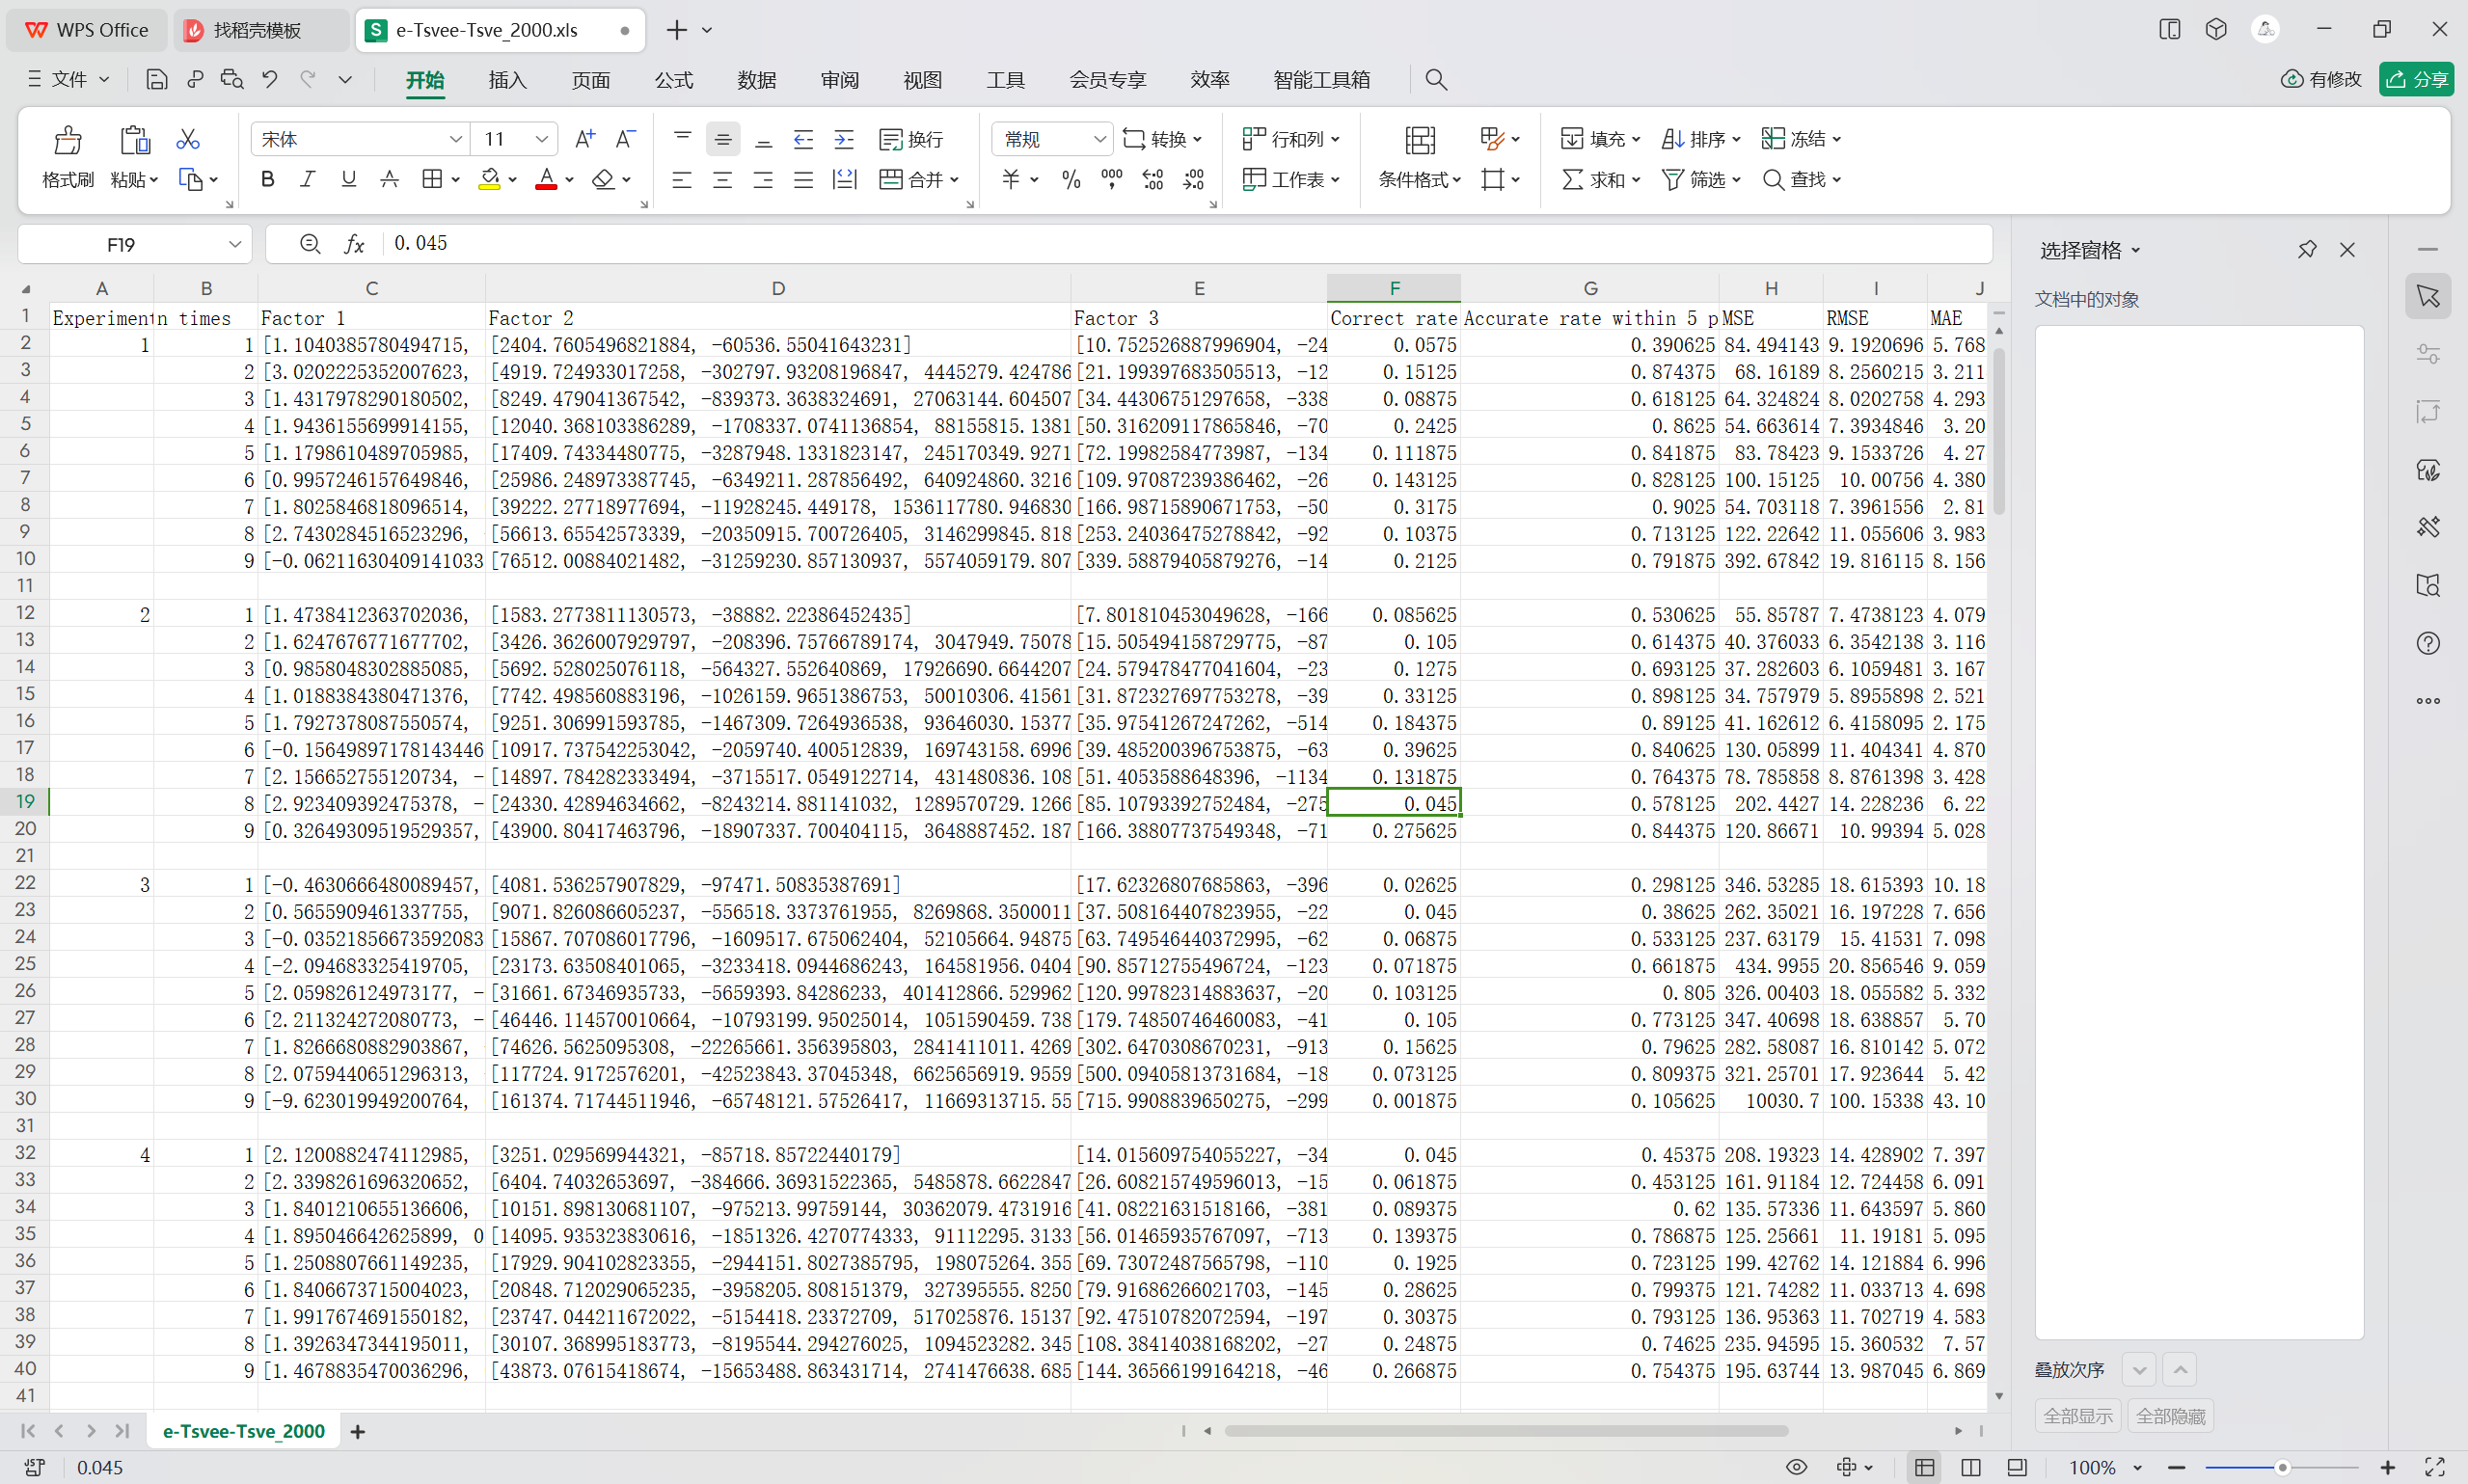Expand the number format 常规 dropdown
Screen dimensions: 2468x1484
1099,139
